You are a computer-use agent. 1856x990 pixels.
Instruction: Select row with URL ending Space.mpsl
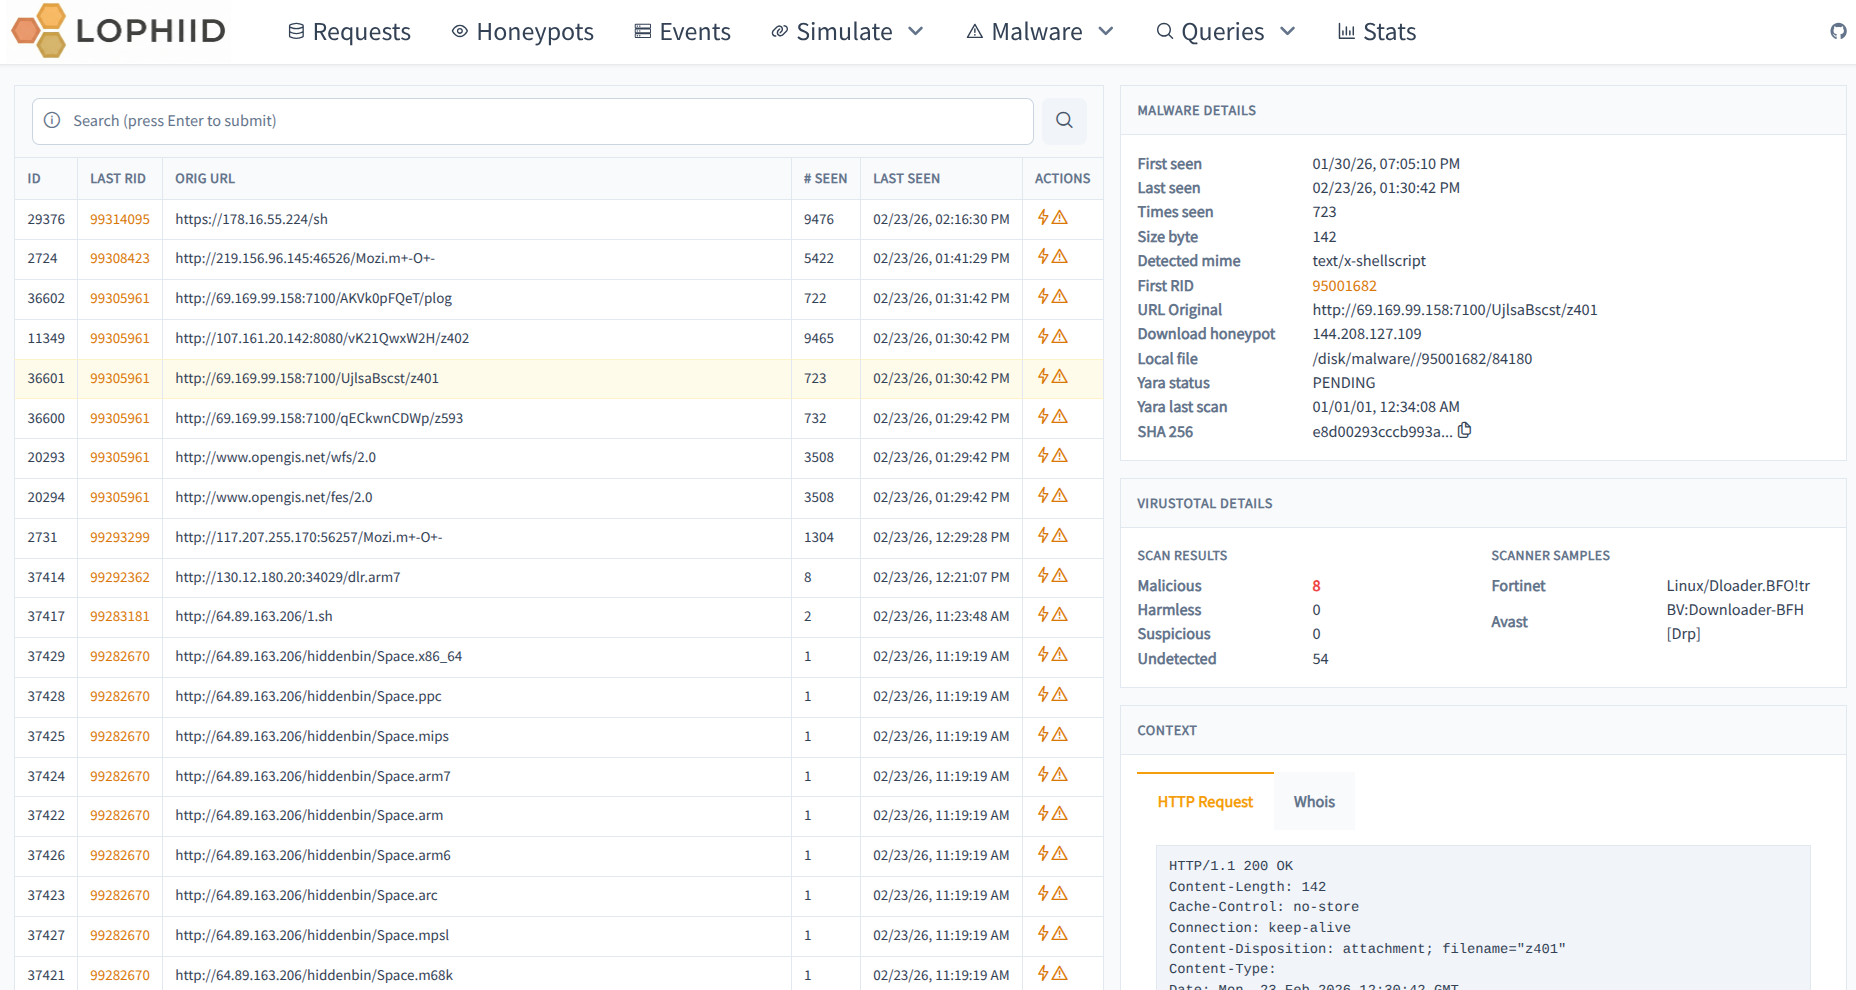point(558,935)
